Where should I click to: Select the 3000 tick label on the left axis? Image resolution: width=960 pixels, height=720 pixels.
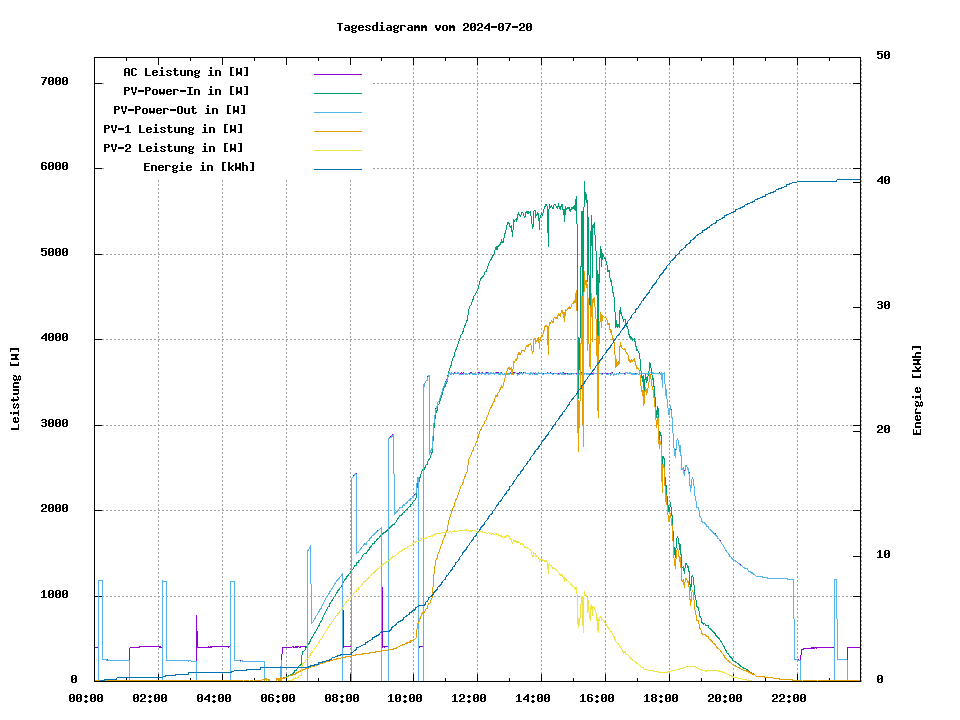coord(54,425)
